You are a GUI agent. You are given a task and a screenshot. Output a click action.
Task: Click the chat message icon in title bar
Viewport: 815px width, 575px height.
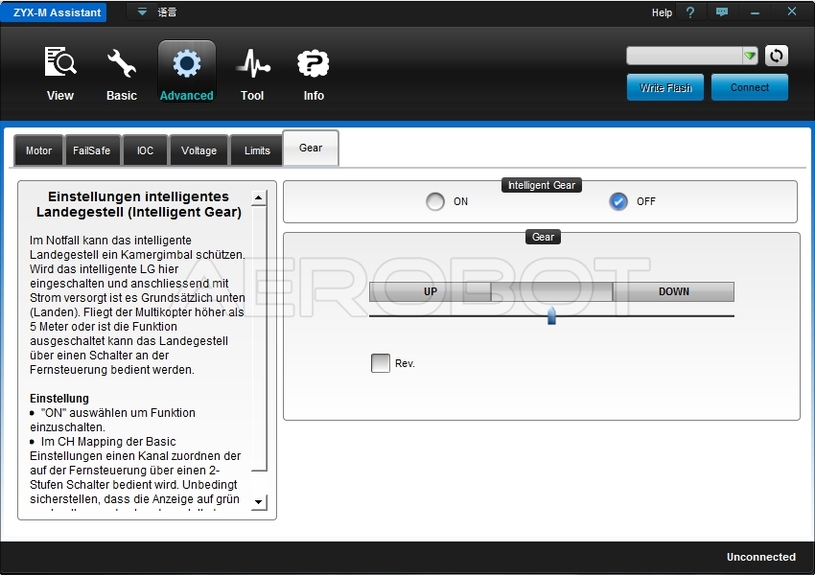point(722,12)
